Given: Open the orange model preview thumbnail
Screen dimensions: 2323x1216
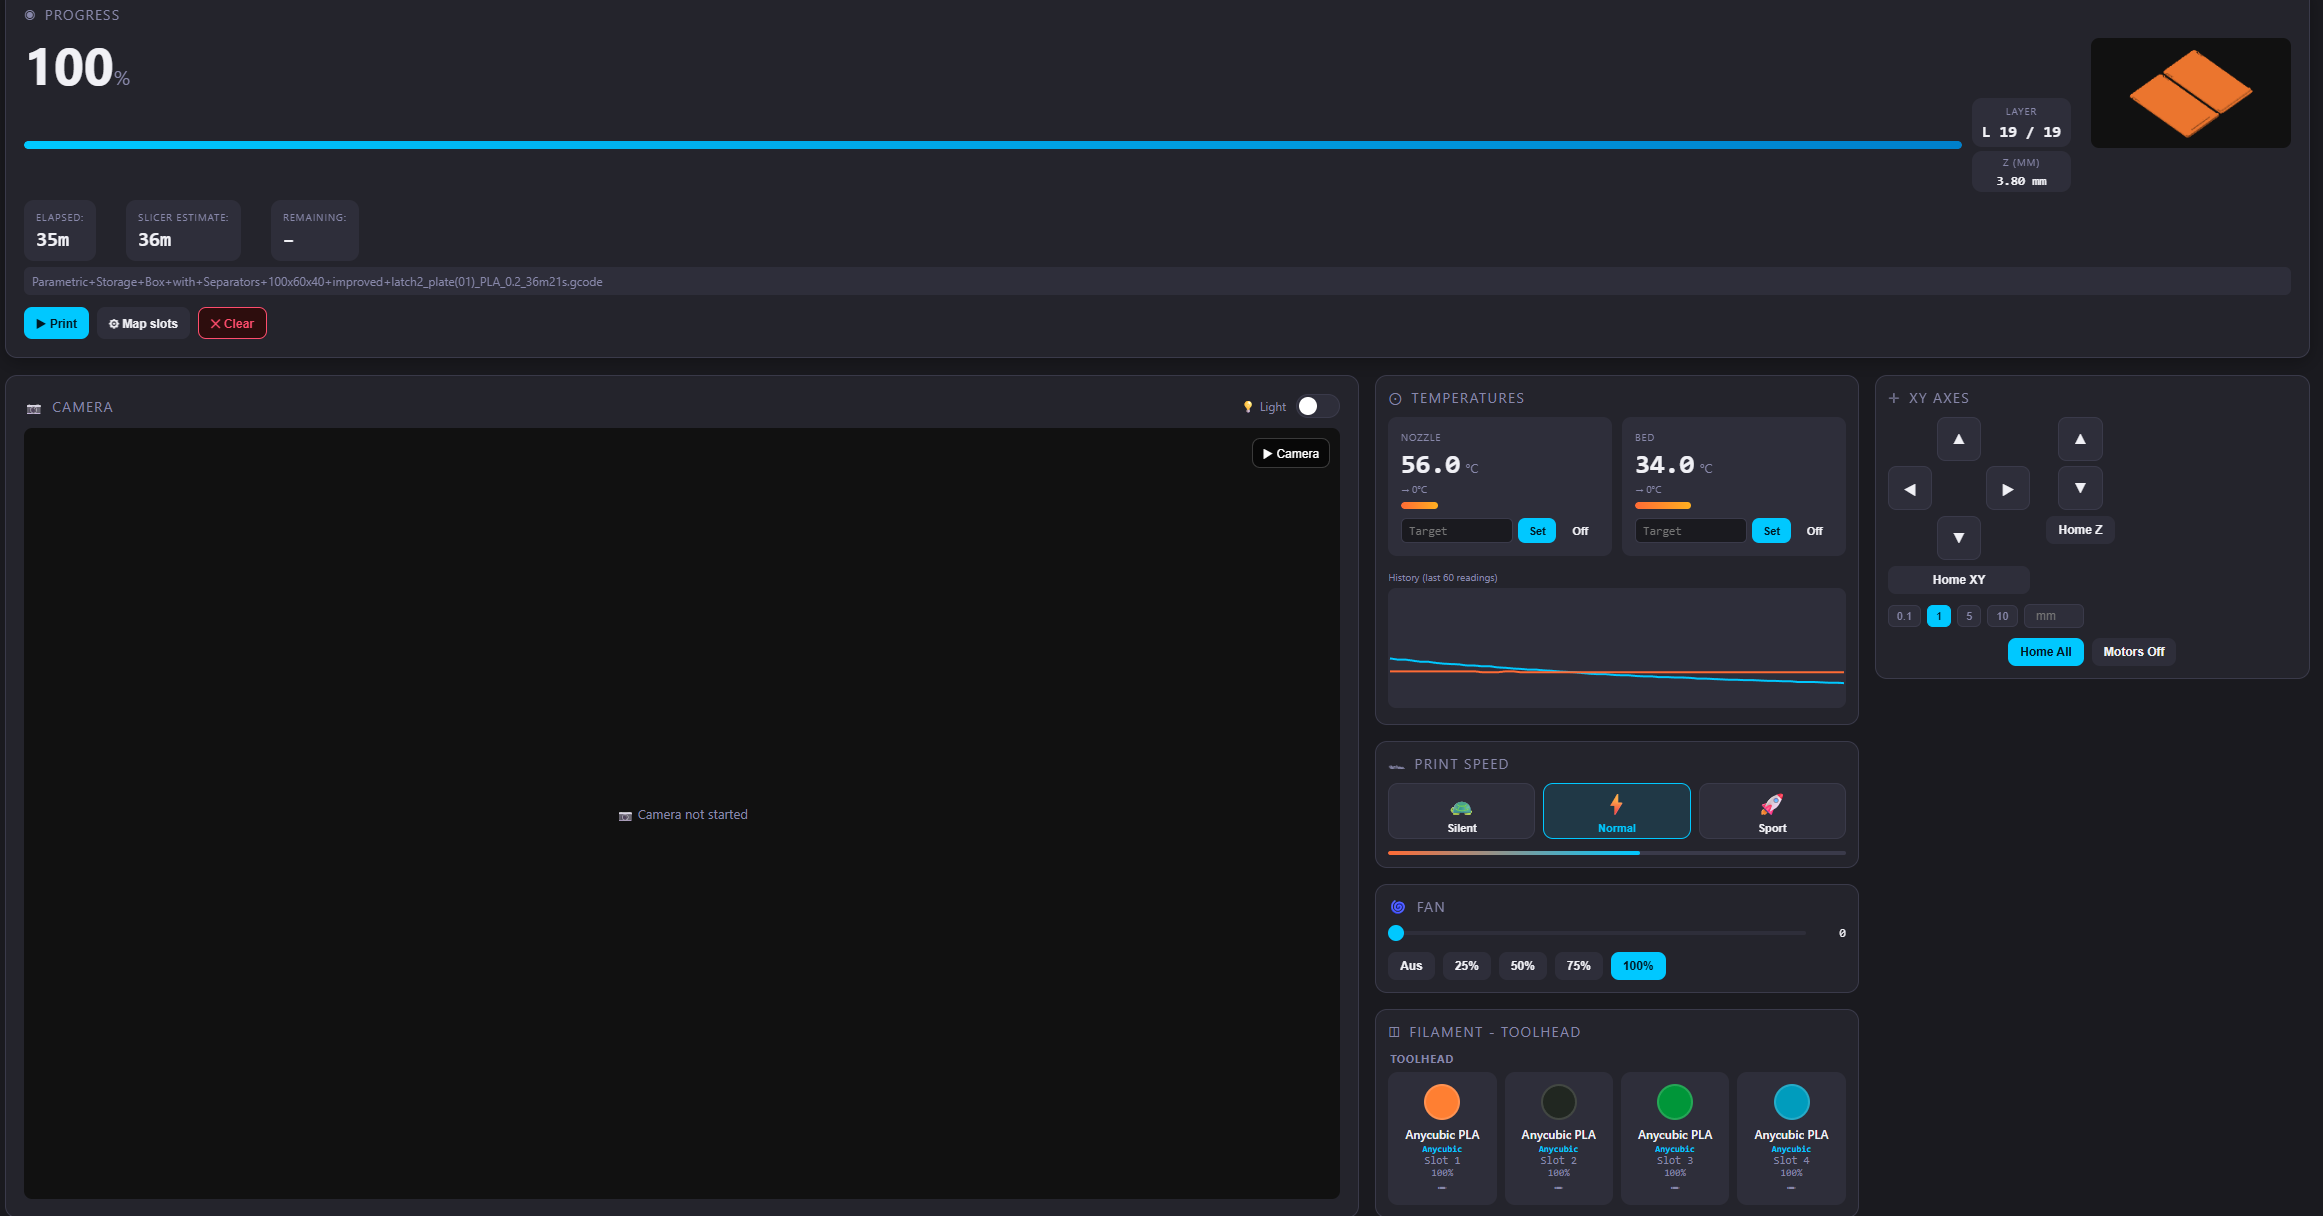Looking at the screenshot, I should point(2190,93).
